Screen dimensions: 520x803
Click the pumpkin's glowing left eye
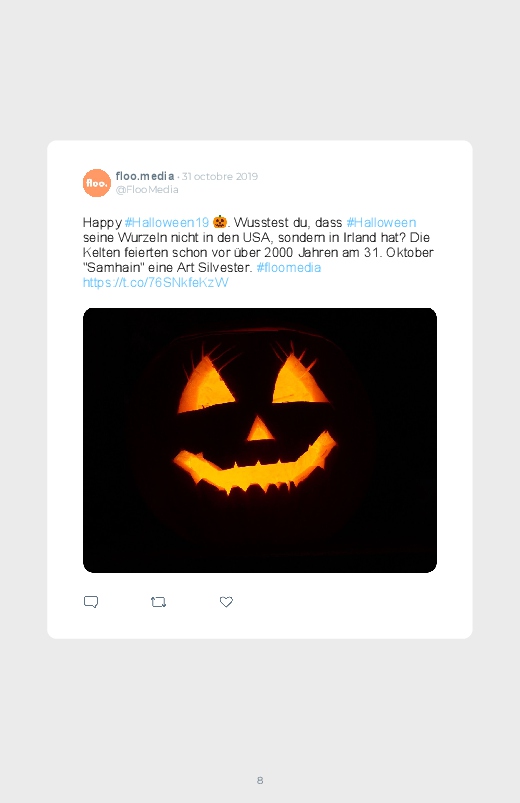click(x=205, y=385)
